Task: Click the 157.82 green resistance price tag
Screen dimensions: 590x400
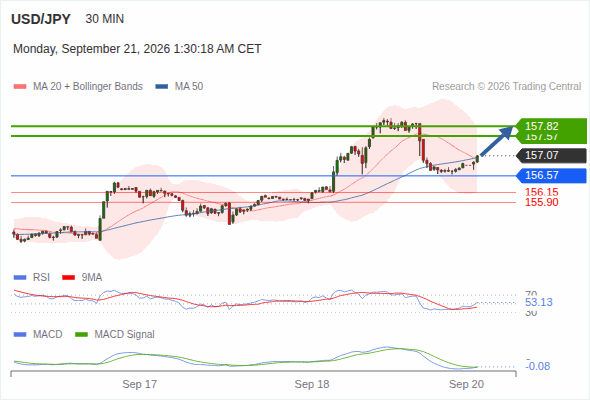Action: [x=552, y=126]
